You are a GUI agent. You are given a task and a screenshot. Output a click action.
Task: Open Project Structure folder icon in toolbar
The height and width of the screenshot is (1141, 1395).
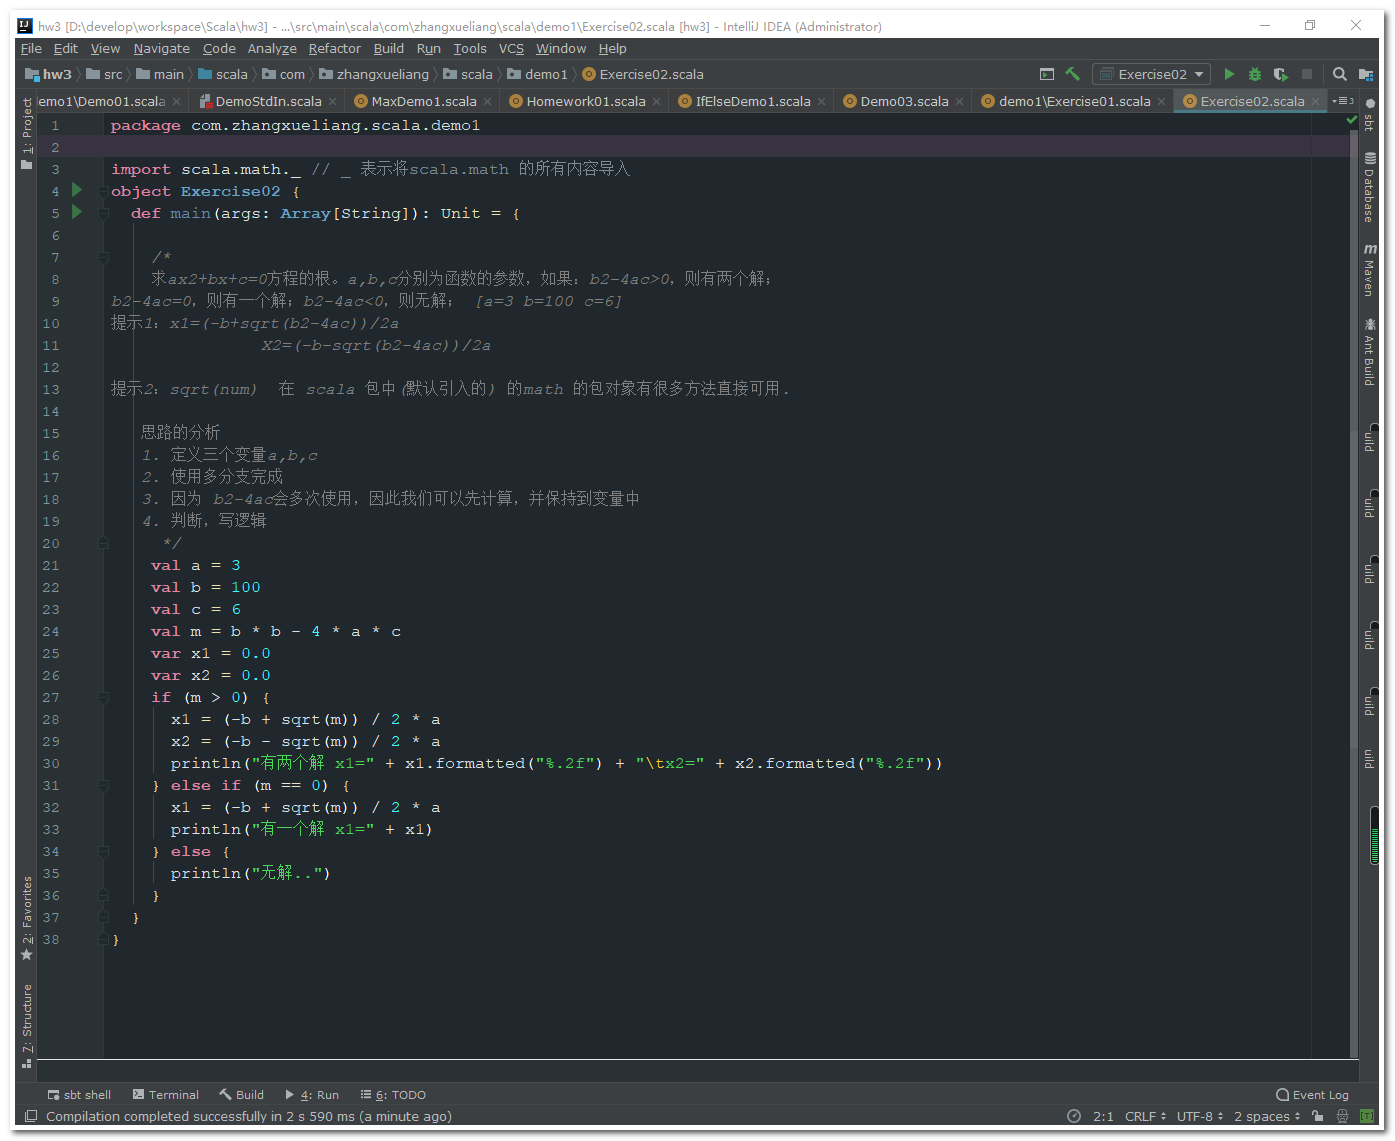pos(1366,74)
